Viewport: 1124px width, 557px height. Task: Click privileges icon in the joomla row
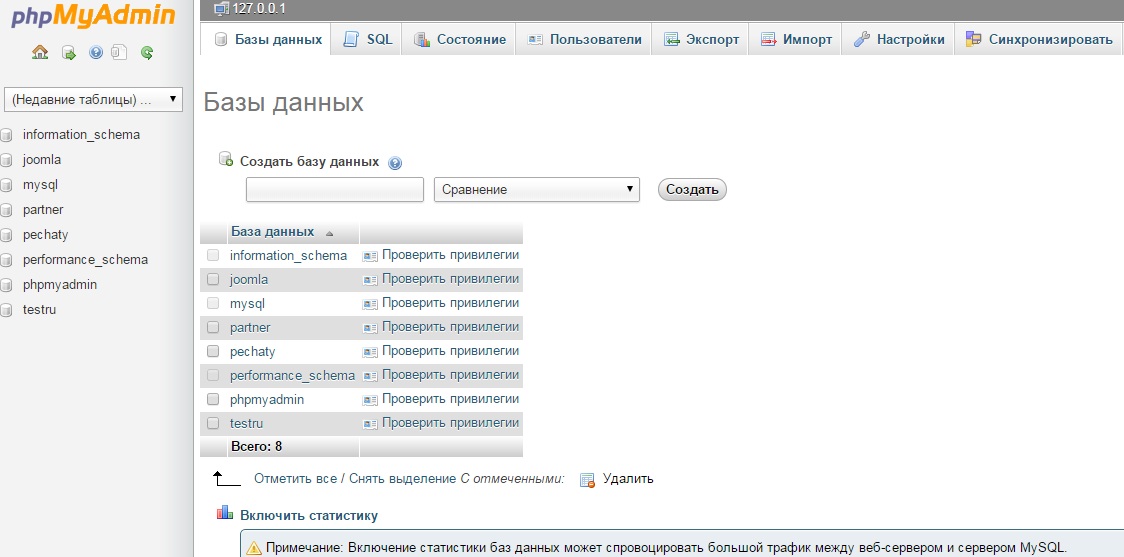coord(370,280)
